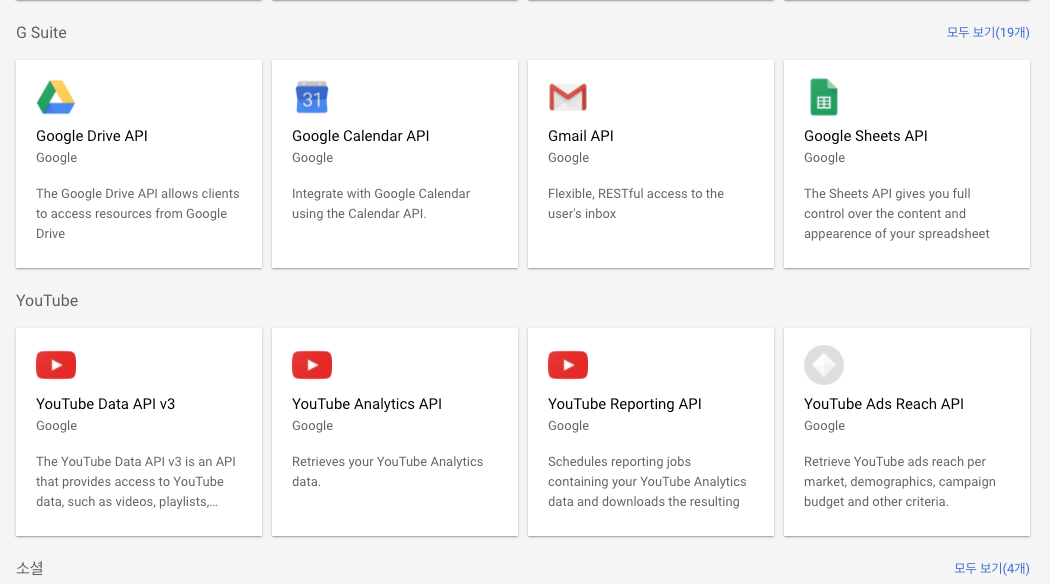The width and height of the screenshot is (1050, 584).
Task: Click Google publisher label under YouTube Data API v3
Action: tap(56, 426)
